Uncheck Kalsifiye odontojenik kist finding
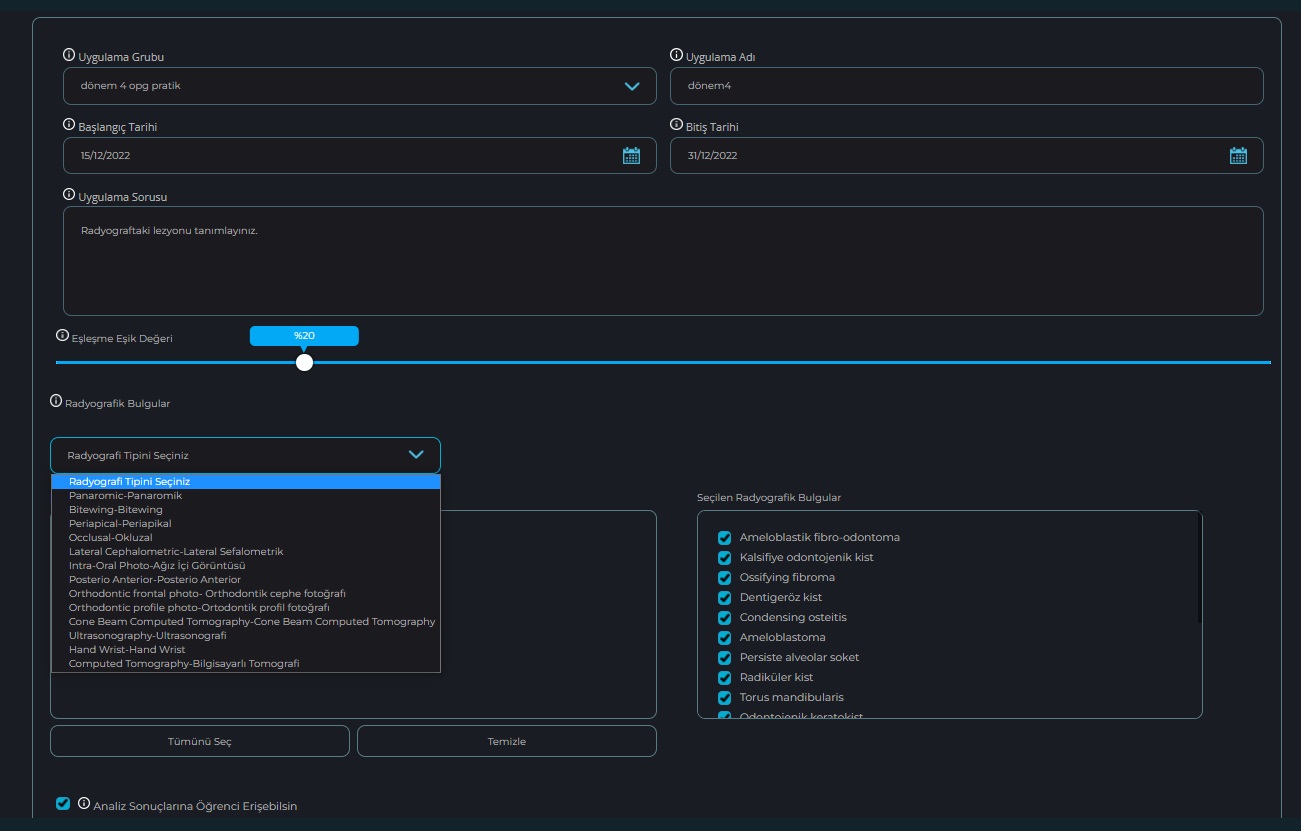 [x=725, y=558]
